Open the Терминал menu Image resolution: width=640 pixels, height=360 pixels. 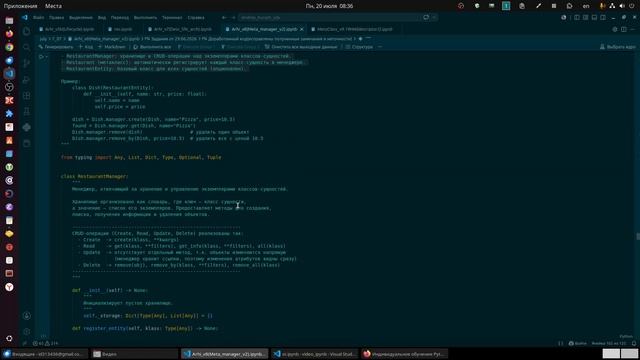click(172, 18)
